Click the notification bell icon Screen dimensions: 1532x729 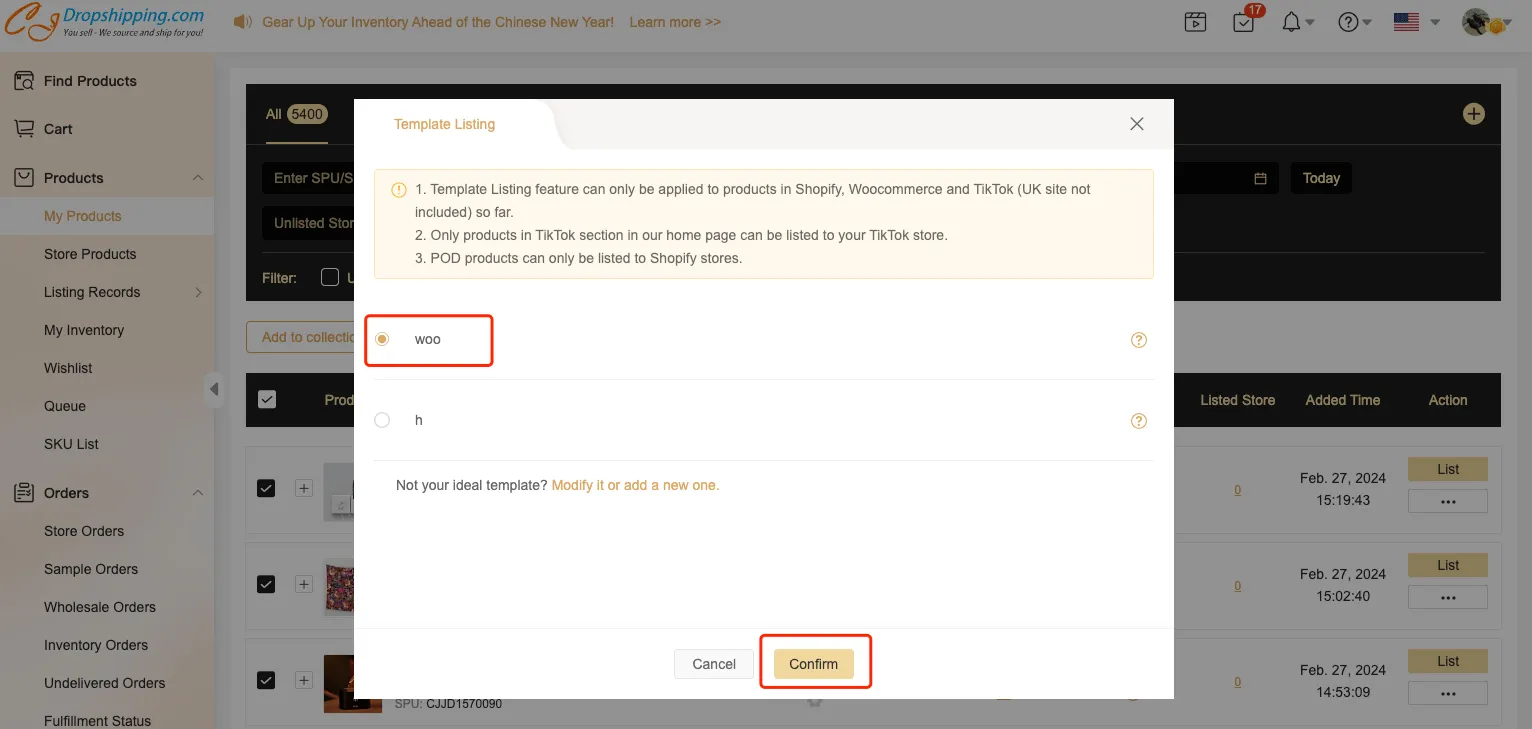pyautogui.click(x=1291, y=22)
